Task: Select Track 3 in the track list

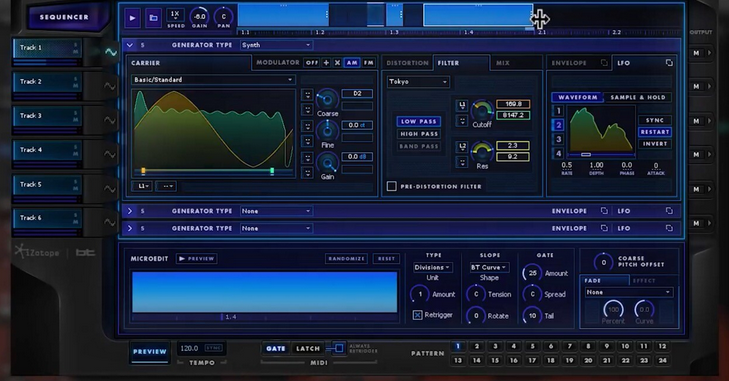Action: point(47,116)
